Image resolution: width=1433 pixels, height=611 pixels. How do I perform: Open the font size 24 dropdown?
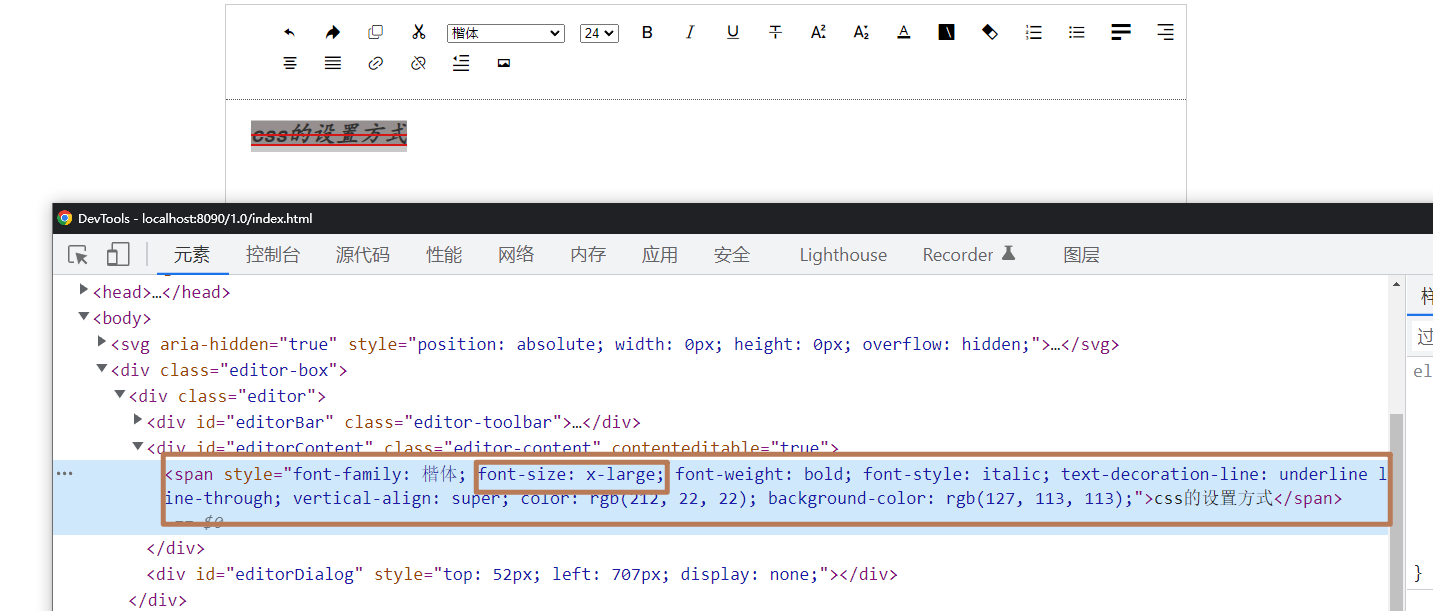coord(599,33)
